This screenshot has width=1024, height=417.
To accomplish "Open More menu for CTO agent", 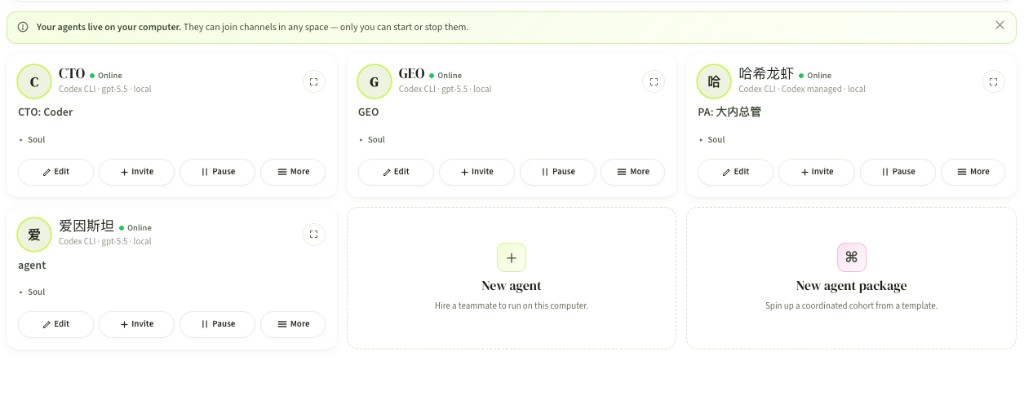I will [293, 172].
